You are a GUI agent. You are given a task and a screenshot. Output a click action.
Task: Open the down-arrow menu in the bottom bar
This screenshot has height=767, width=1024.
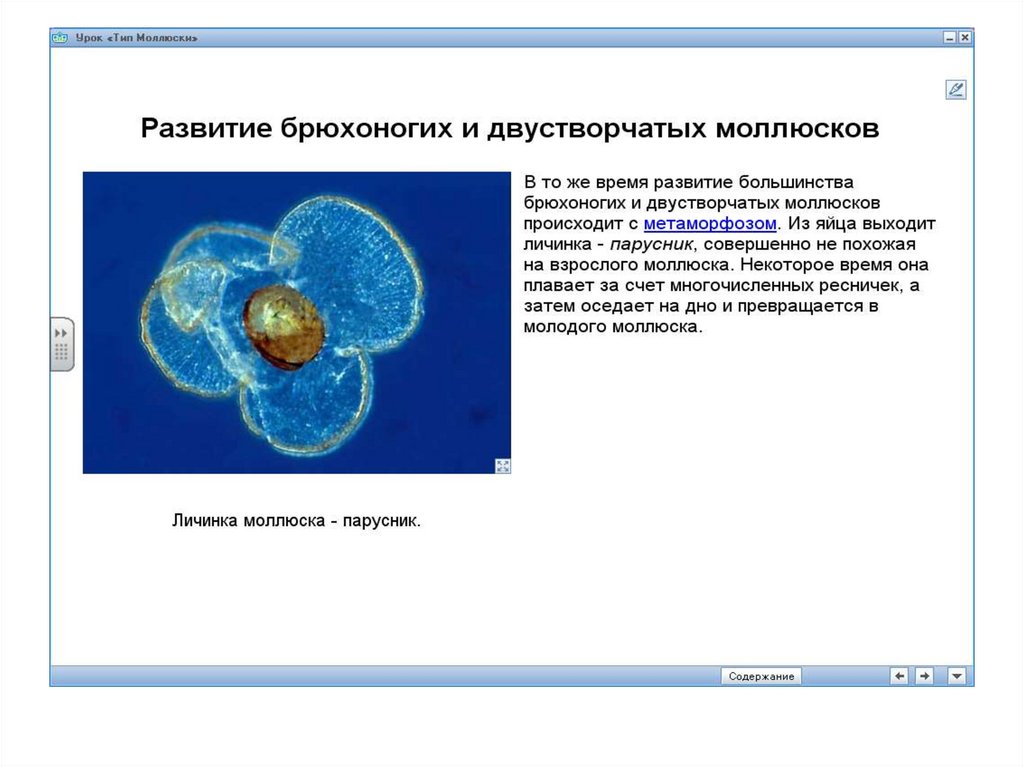(x=957, y=676)
